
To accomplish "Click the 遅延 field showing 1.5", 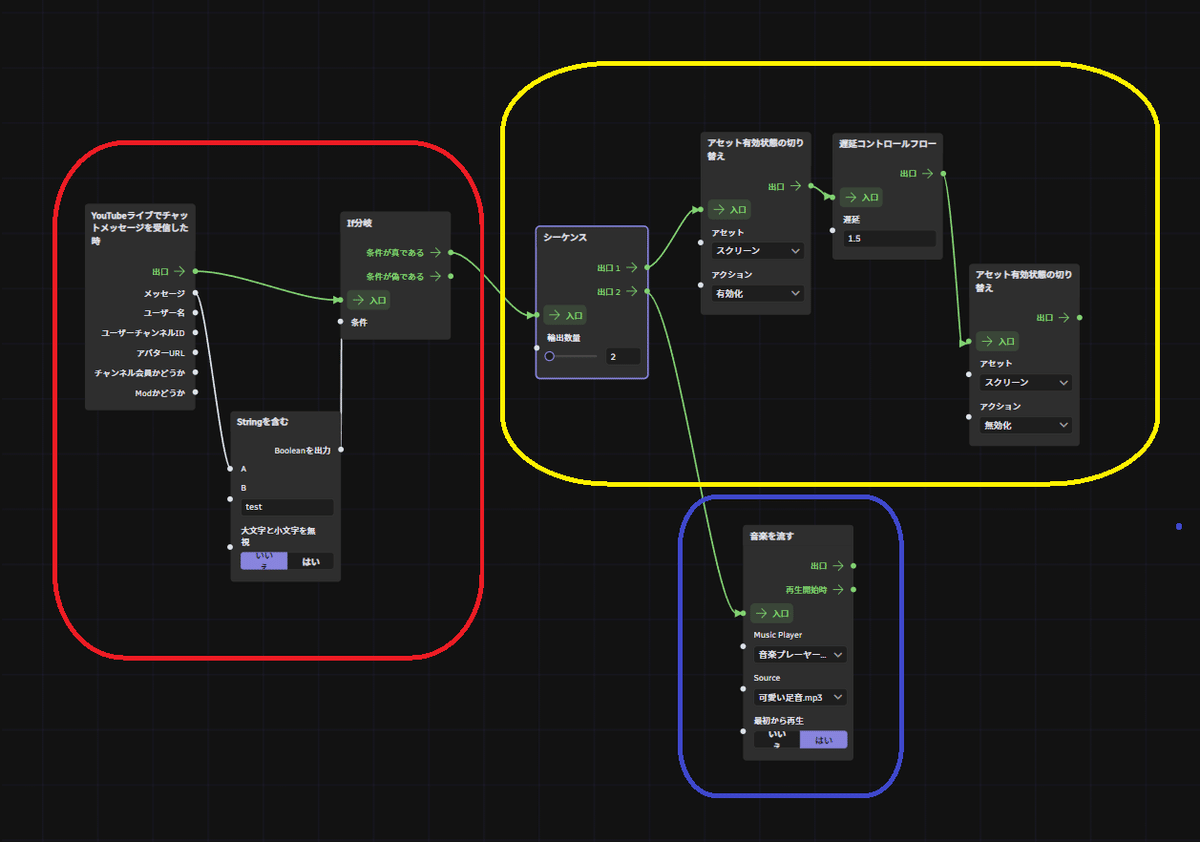I will [889, 239].
